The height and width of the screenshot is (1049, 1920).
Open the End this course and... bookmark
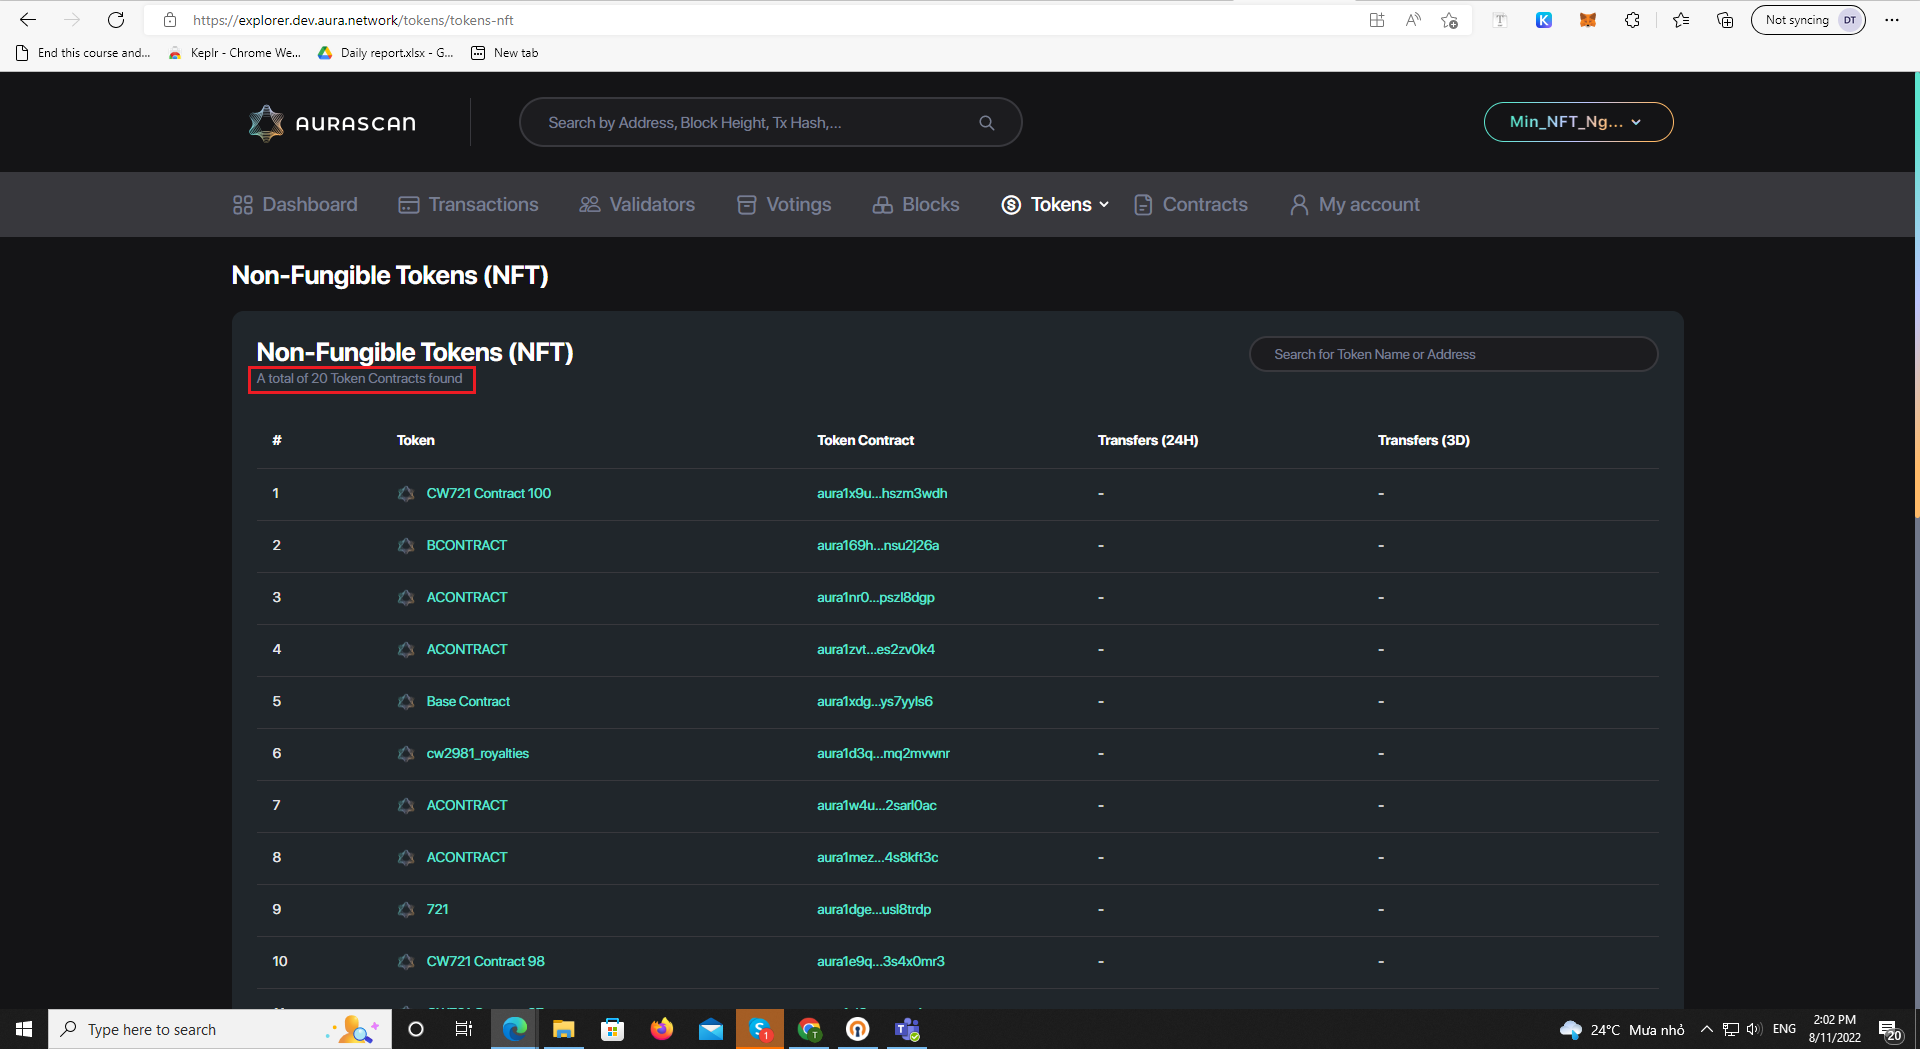tap(83, 53)
